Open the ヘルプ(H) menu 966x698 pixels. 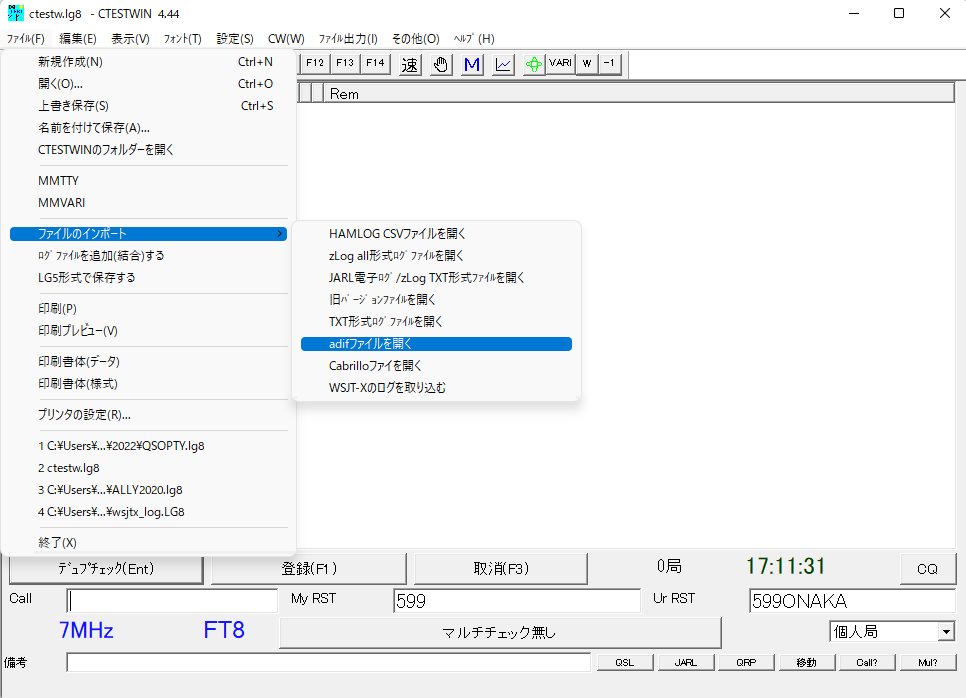(x=474, y=39)
